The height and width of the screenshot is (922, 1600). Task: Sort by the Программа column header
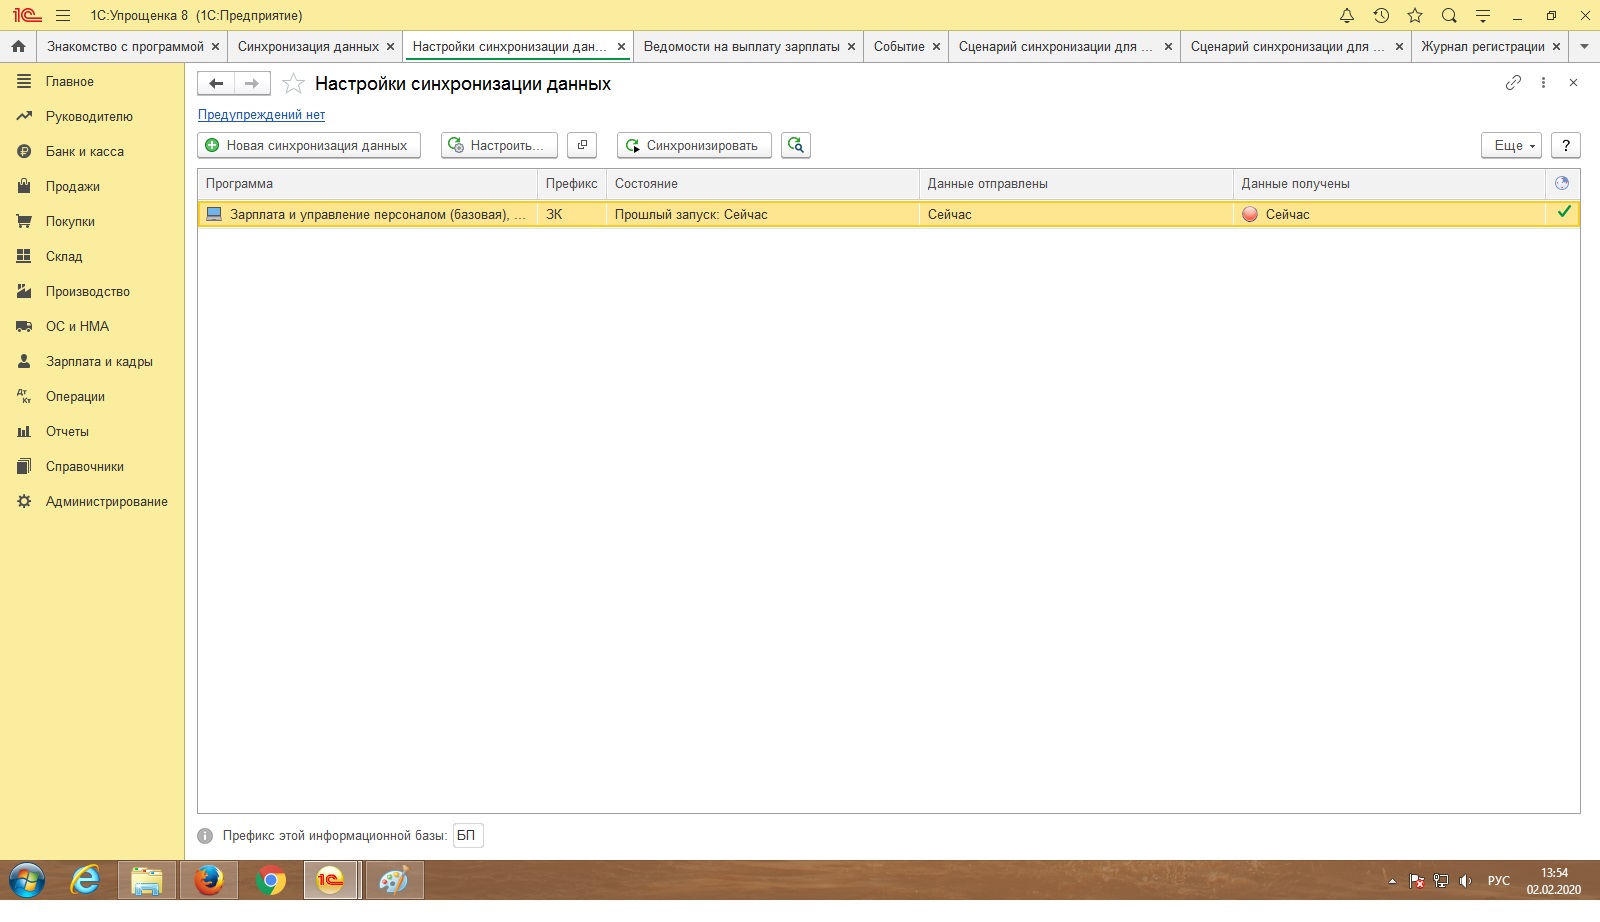(367, 183)
